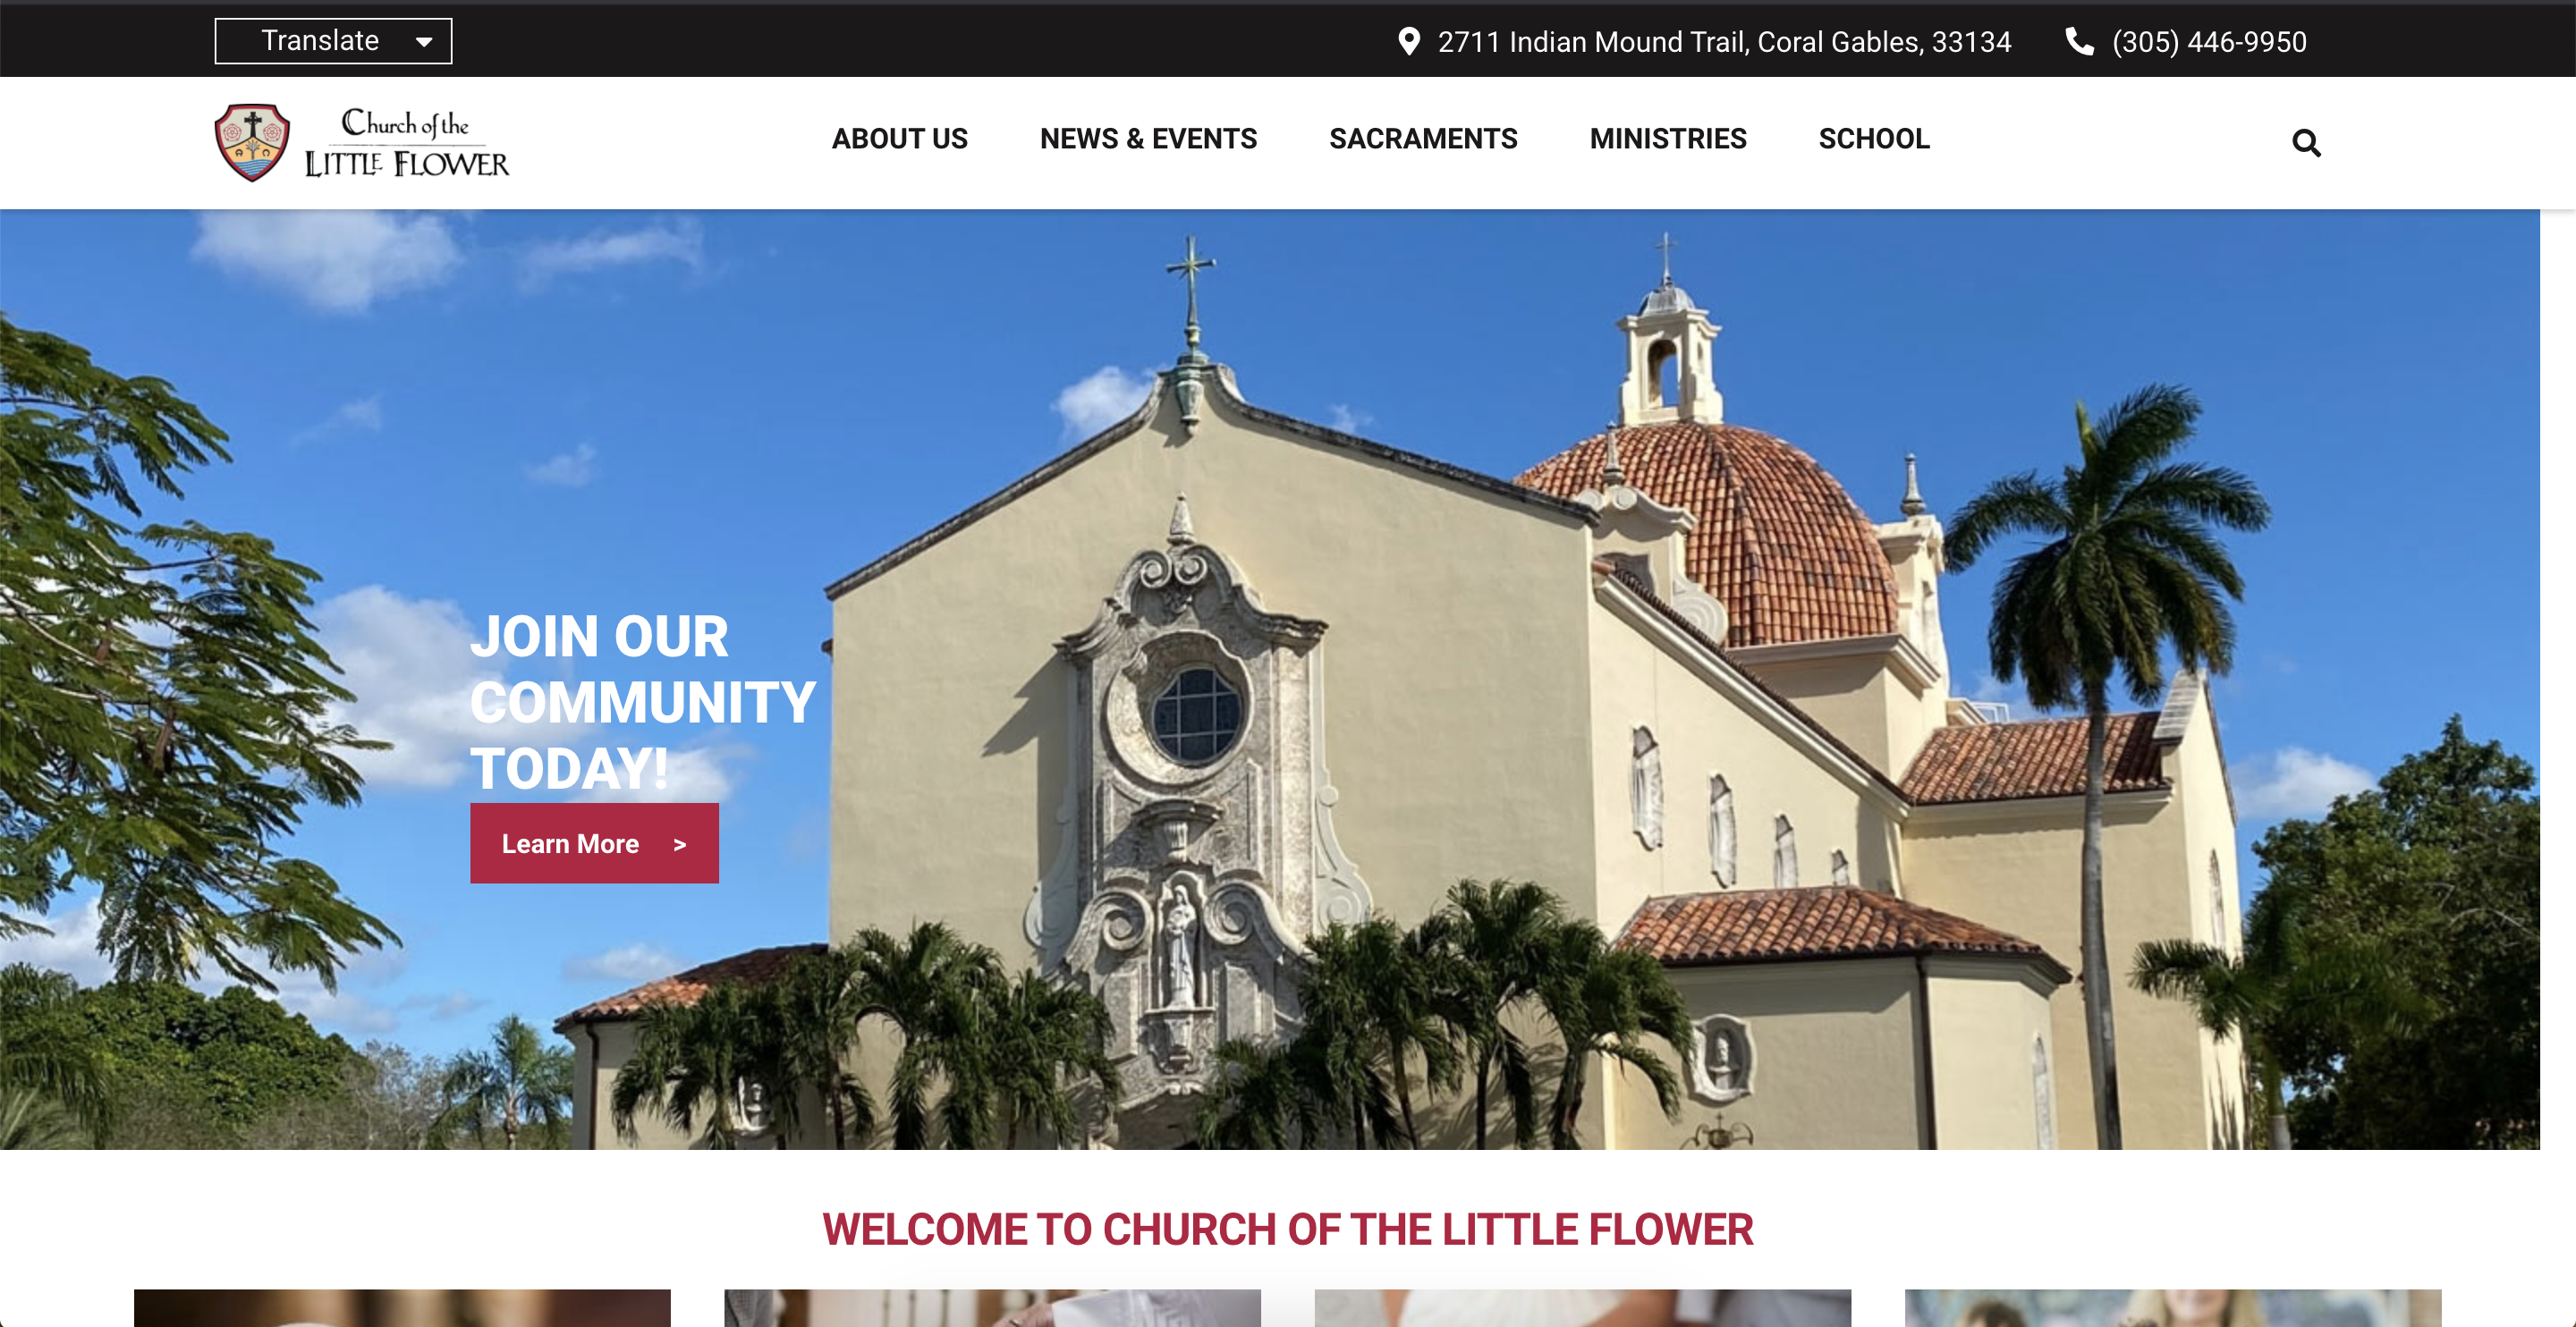Open the Ministries menu
2576x1327 pixels.
pos(1667,138)
